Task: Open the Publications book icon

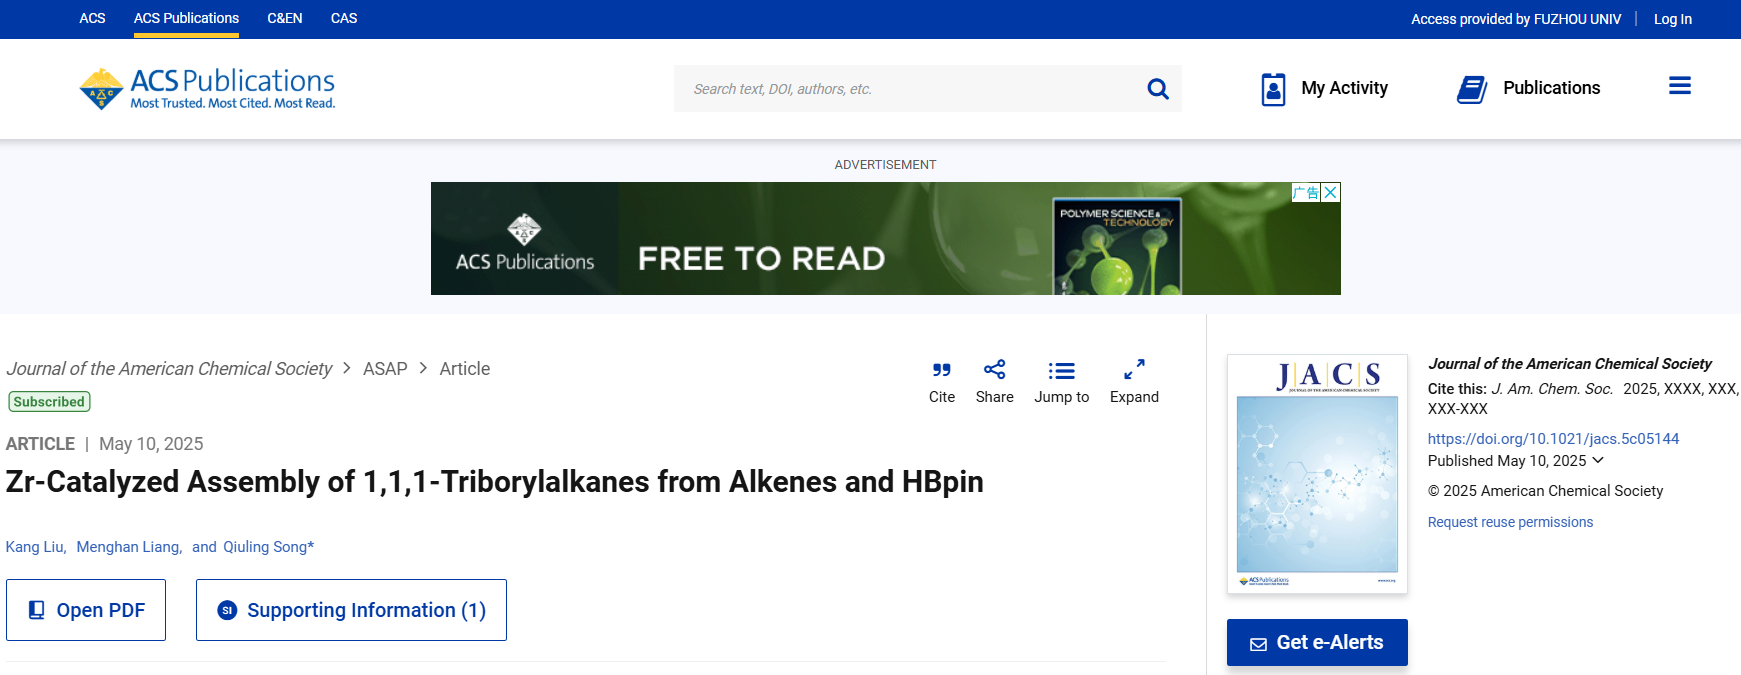Action: [1472, 89]
